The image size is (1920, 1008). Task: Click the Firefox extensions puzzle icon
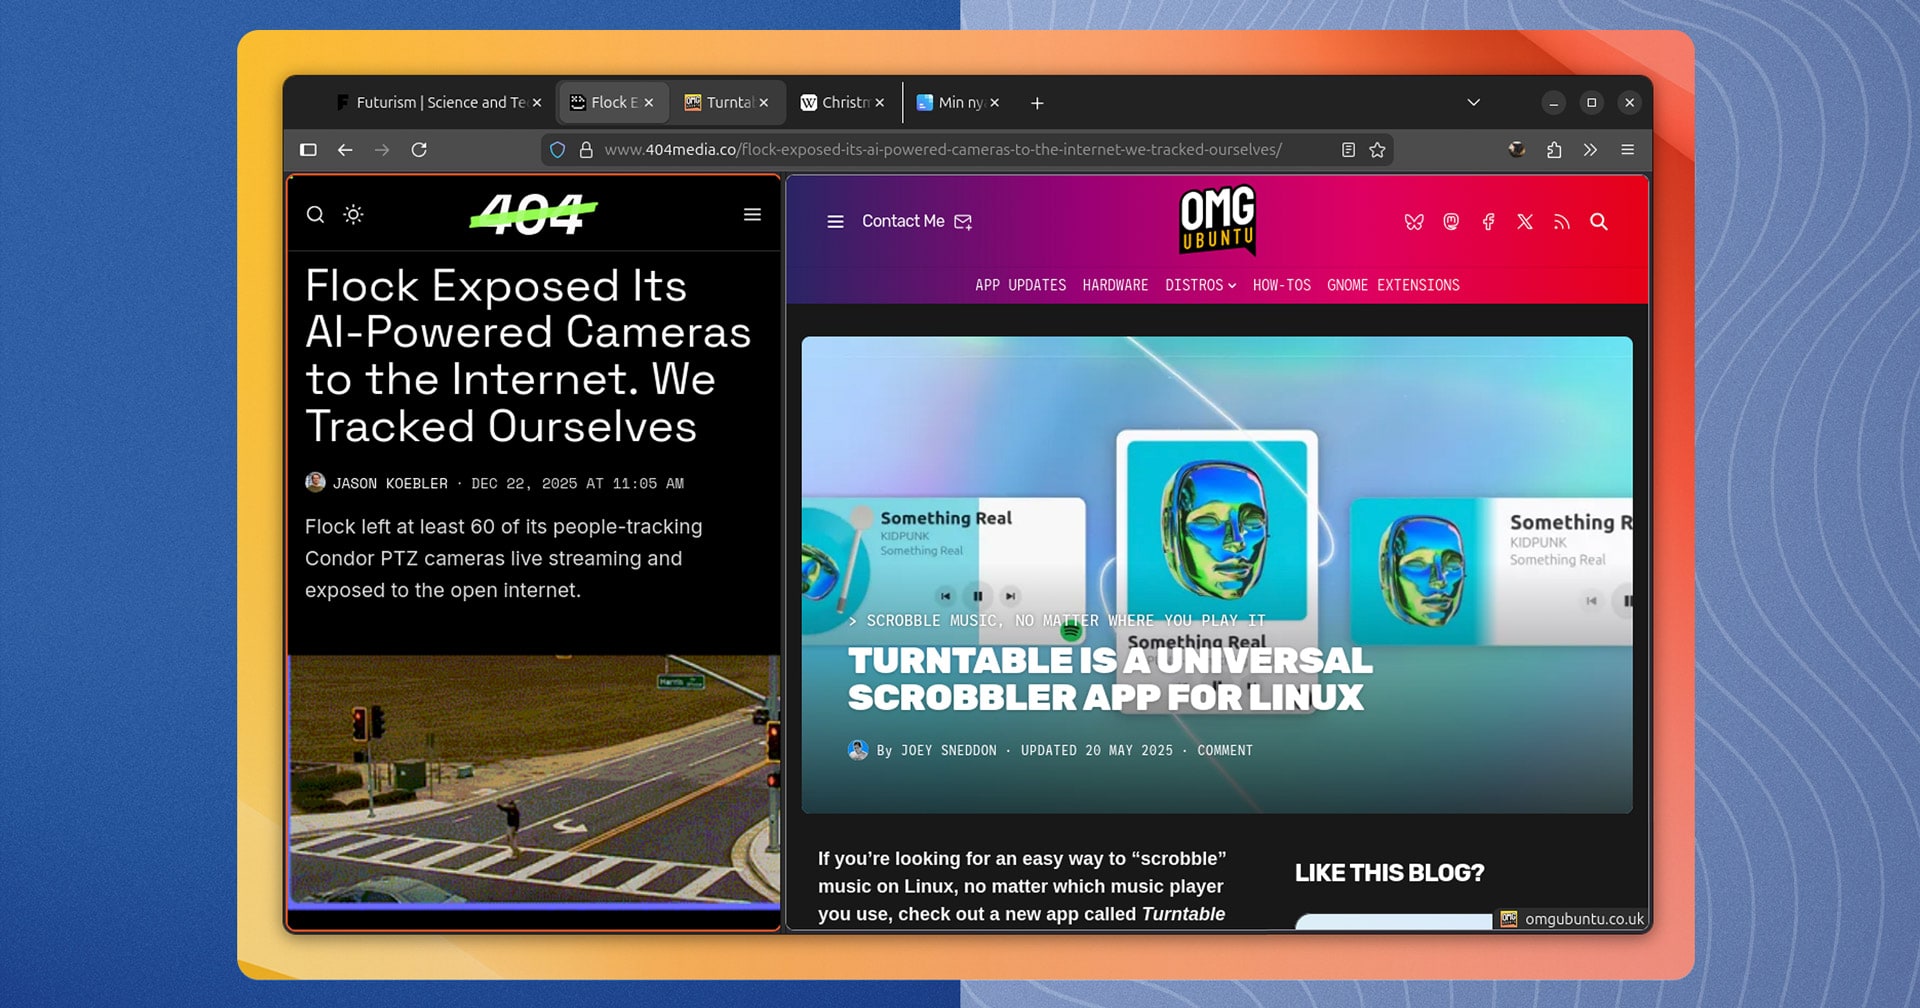(1554, 150)
